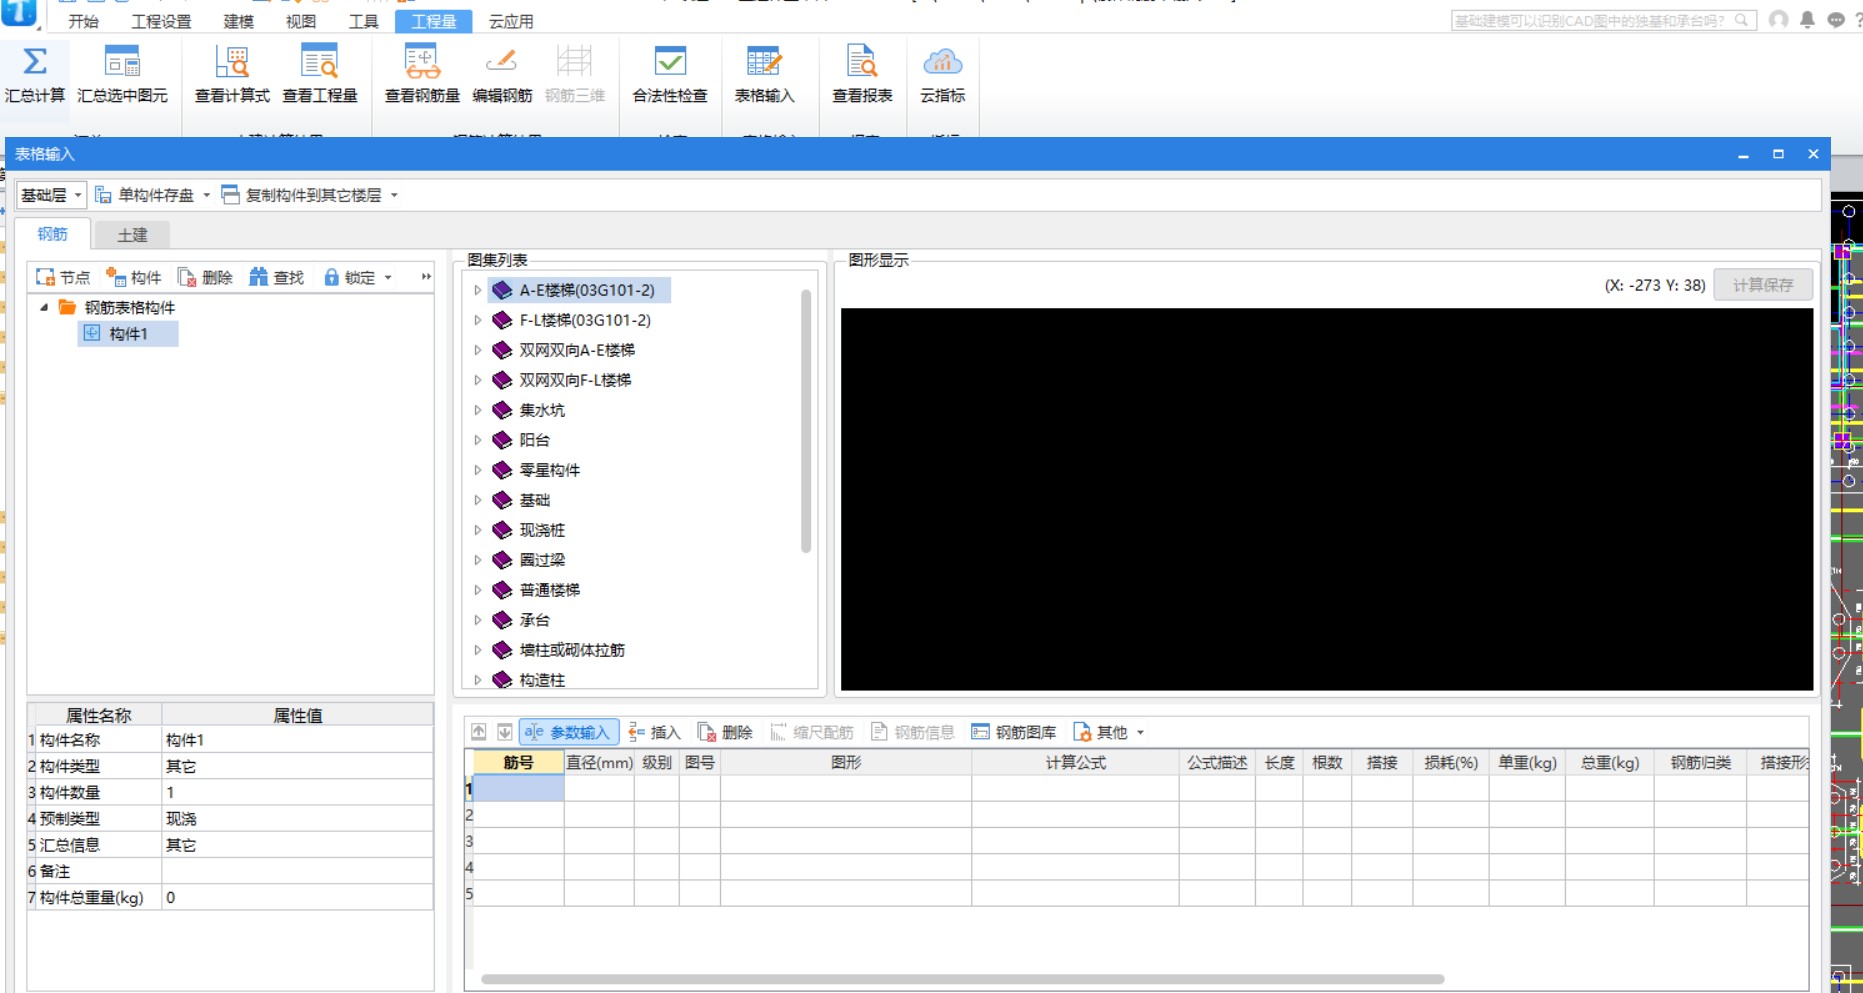Select 双网双向A-E楼梯 atlas entry

577,350
